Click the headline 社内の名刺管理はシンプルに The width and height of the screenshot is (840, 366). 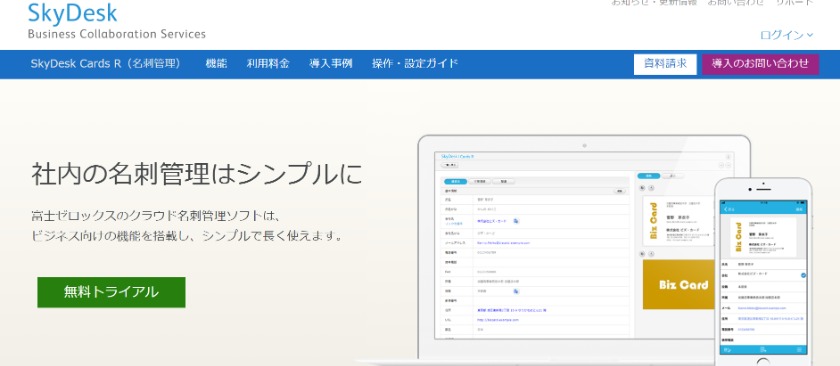pos(197,174)
